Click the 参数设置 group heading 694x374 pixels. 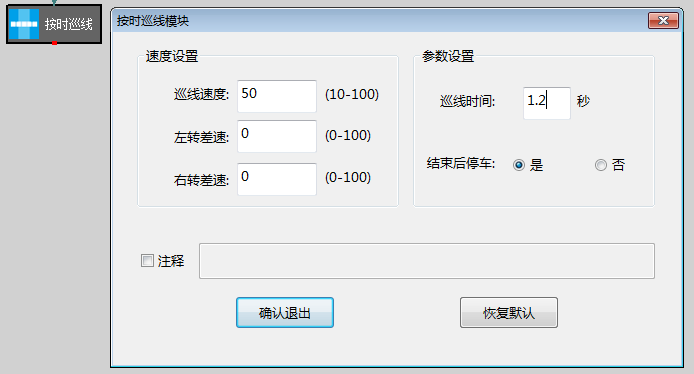[x=448, y=56]
